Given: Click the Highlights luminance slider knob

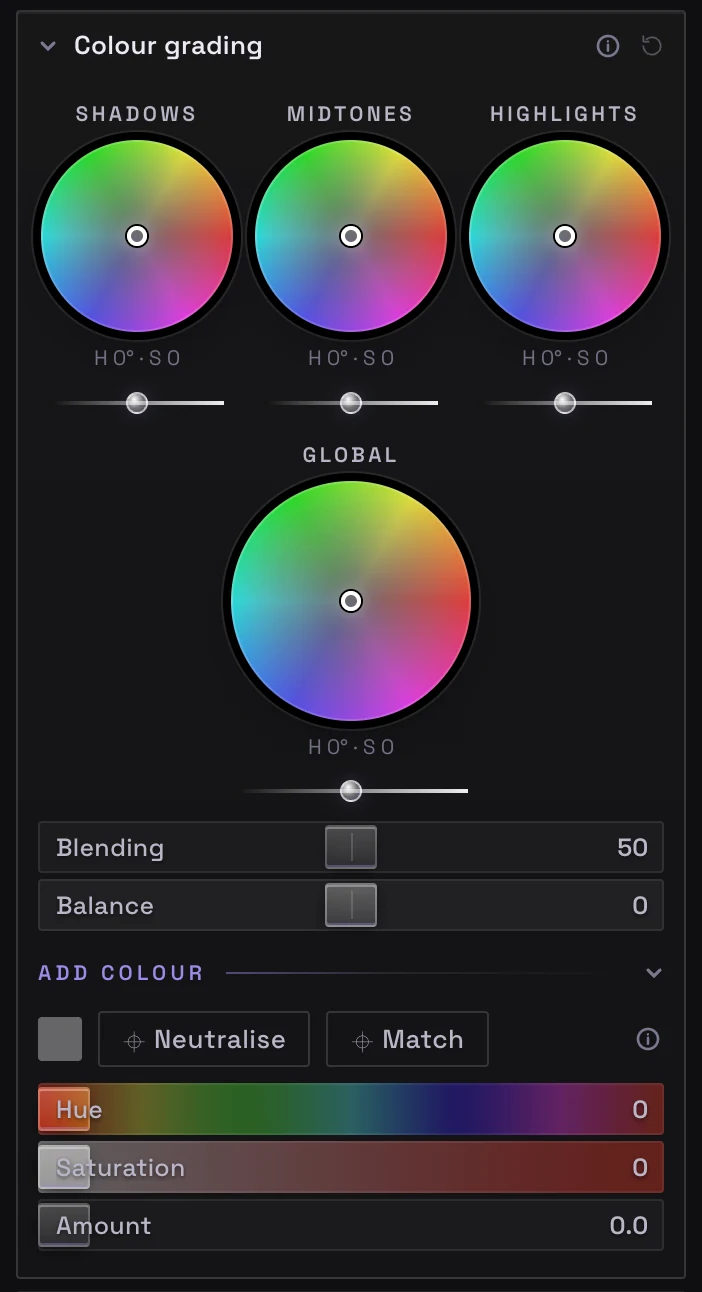Looking at the screenshot, I should click(565, 403).
